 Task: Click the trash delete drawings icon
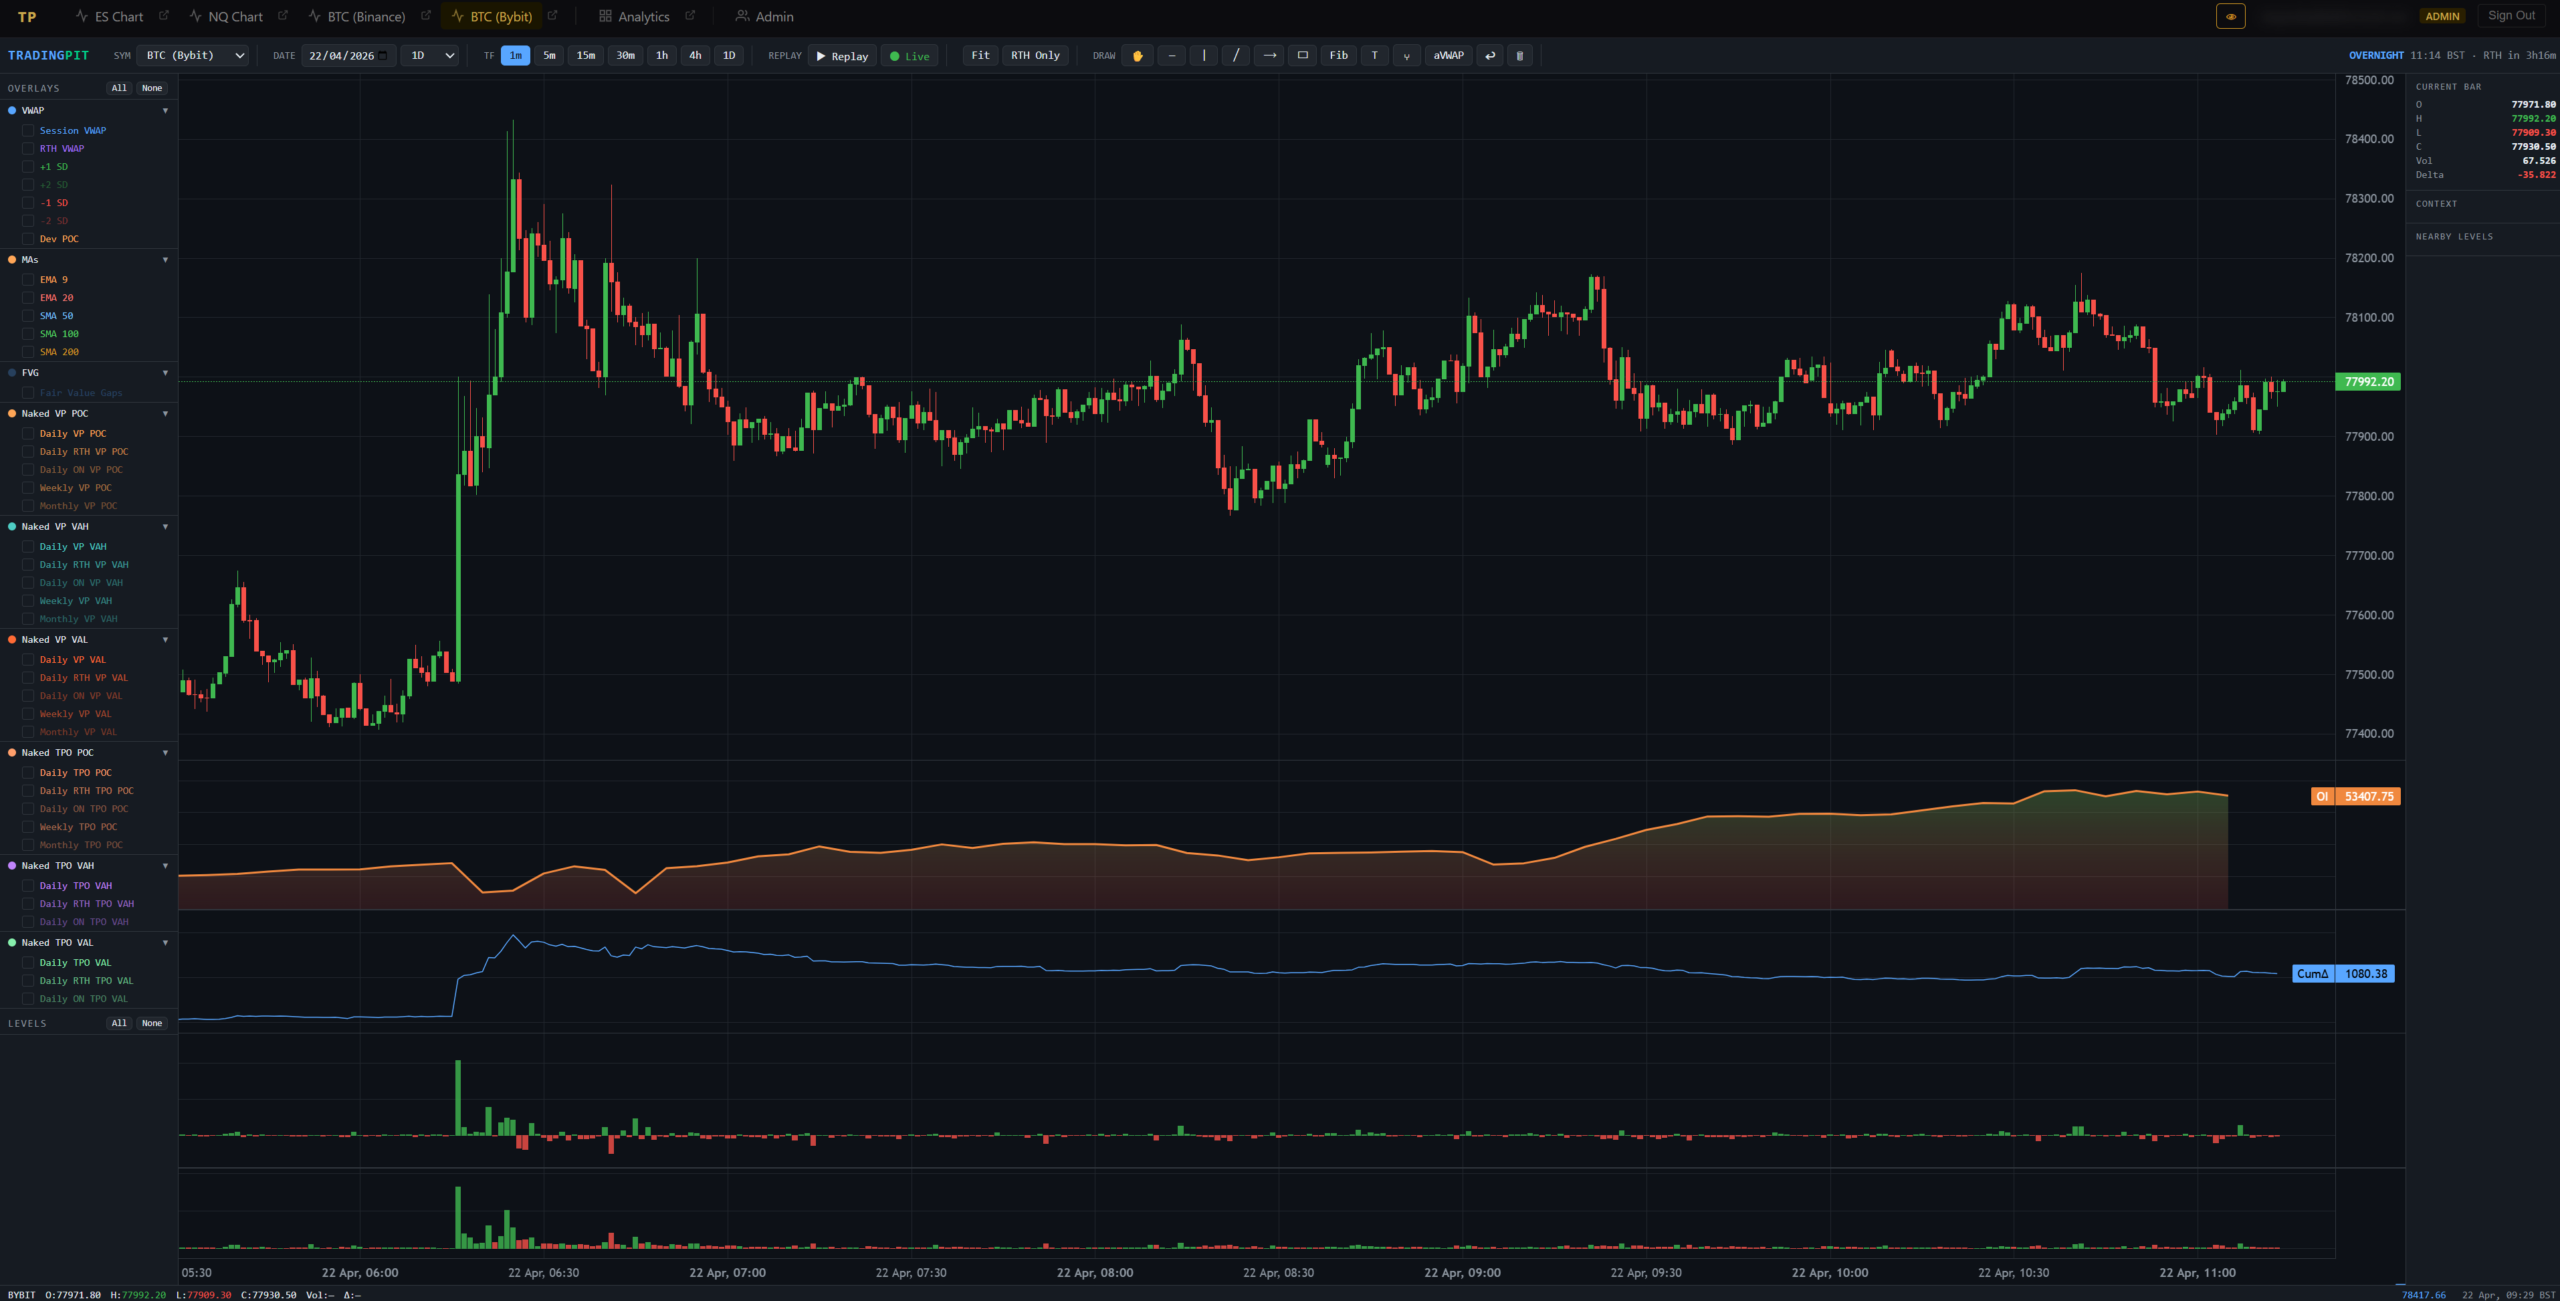(1519, 56)
